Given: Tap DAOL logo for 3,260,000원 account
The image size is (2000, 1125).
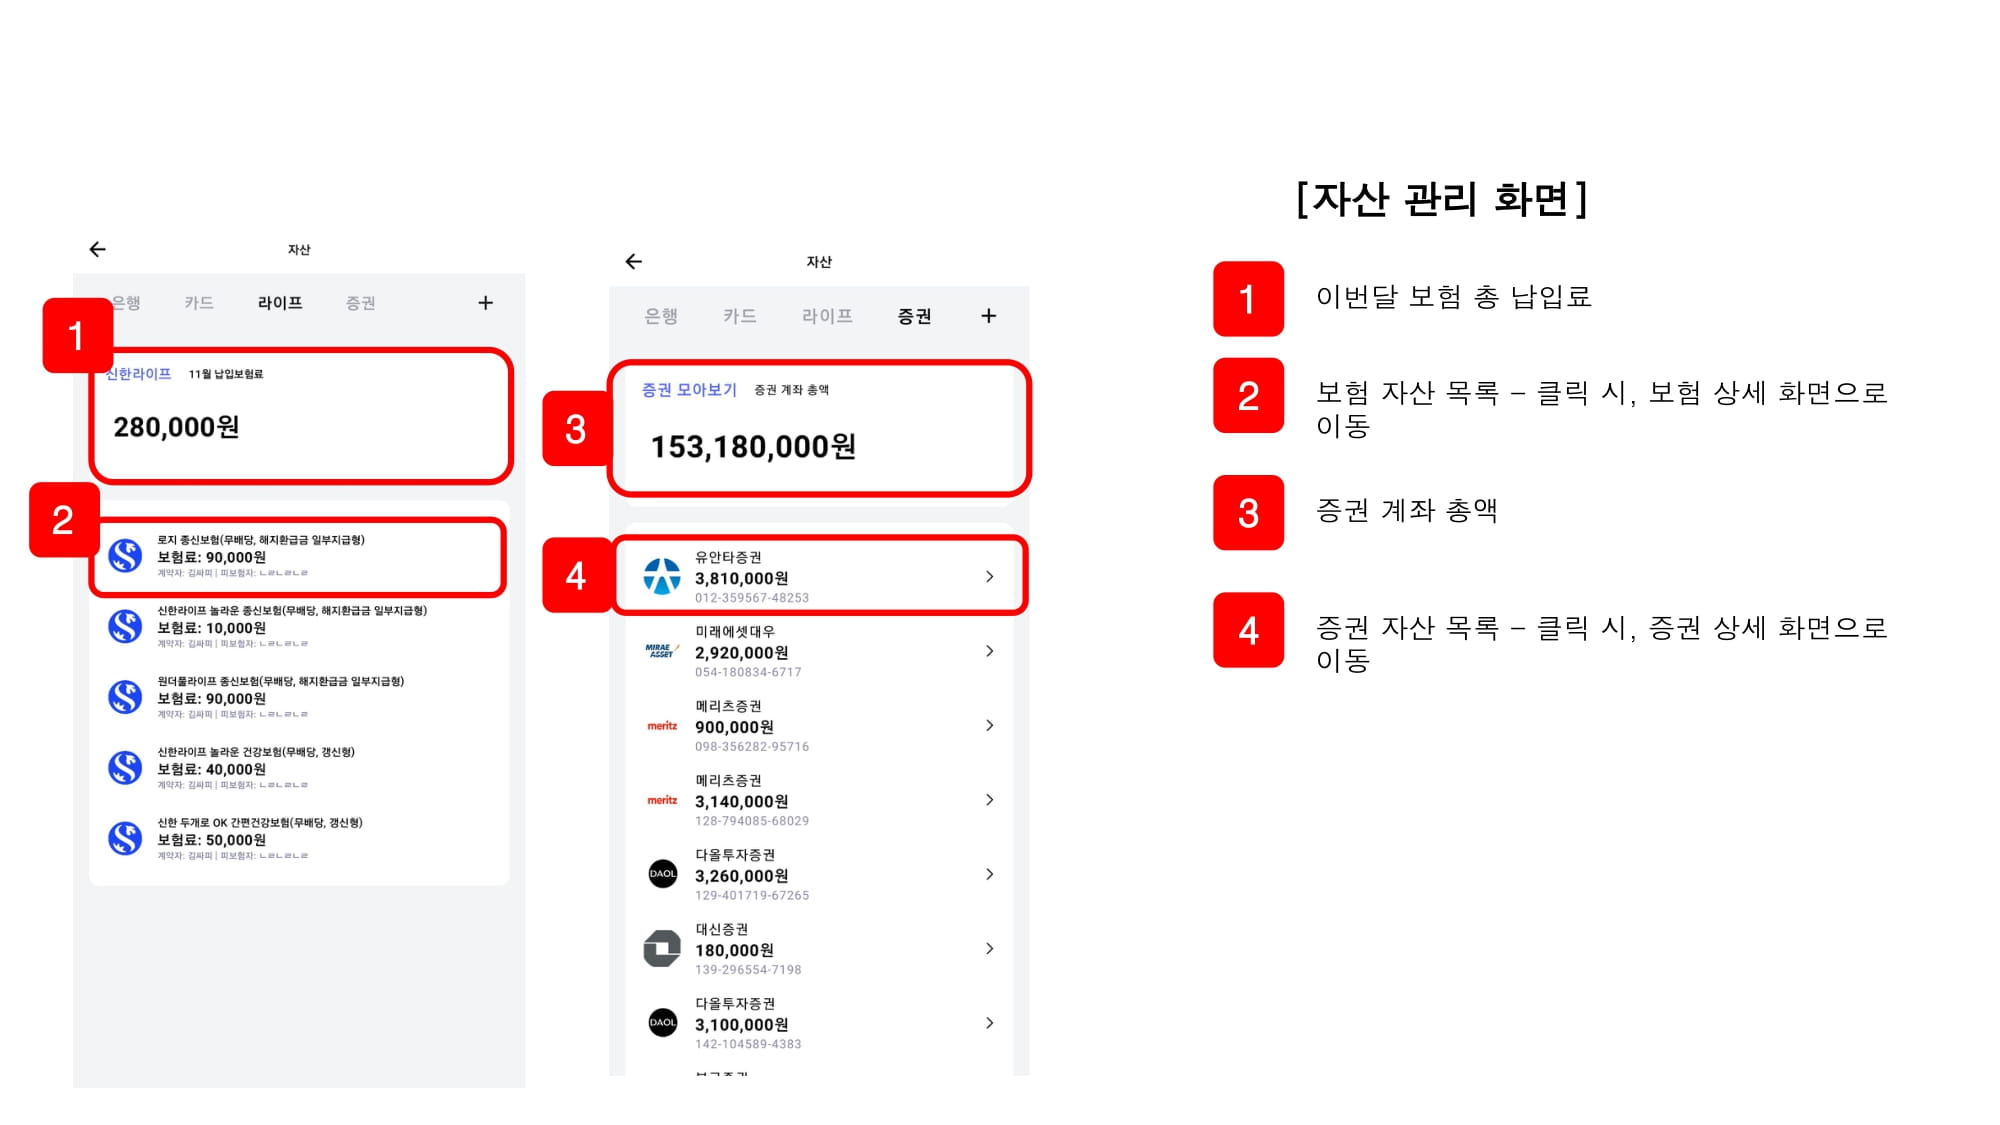Looking at the screenshot, I should pyautogui.click(x=662, y=874).
